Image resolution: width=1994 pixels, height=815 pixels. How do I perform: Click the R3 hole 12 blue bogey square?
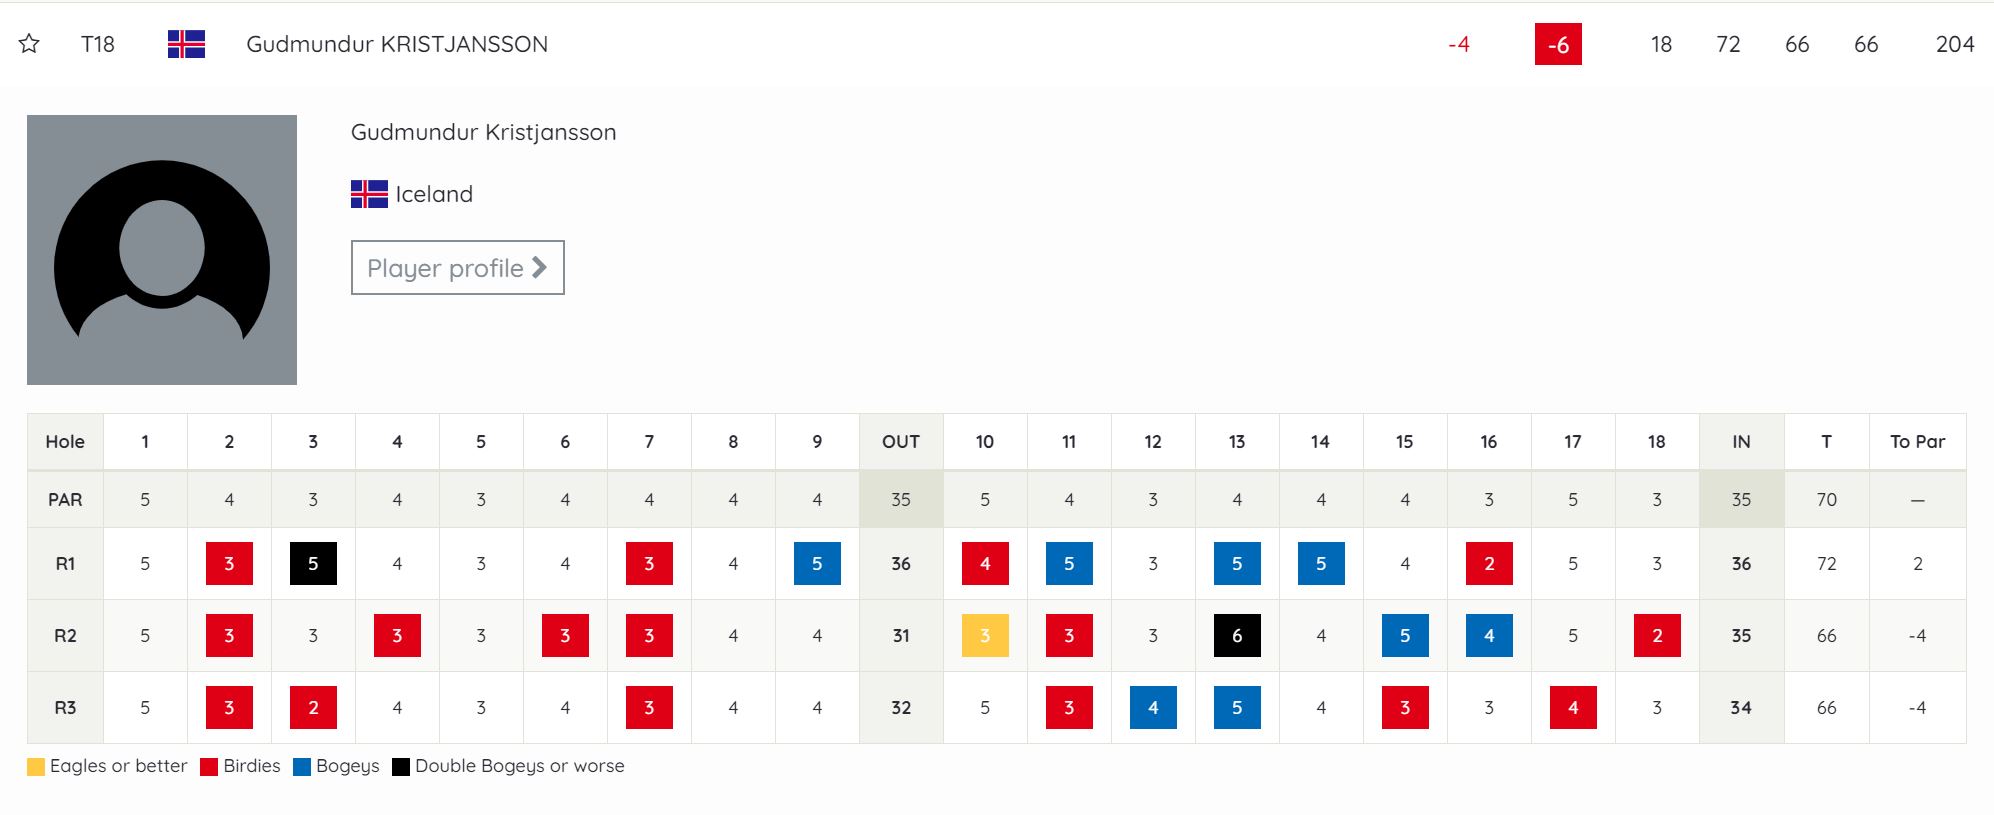[1153, 708]
